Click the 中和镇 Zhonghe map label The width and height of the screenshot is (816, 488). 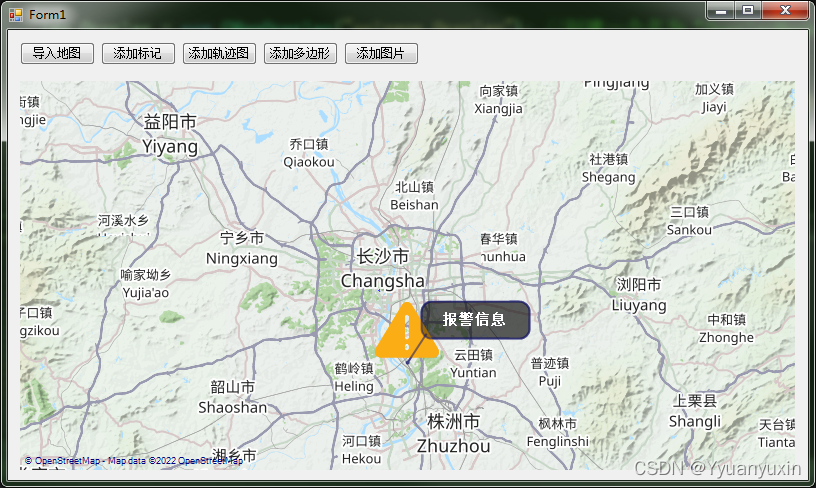click(x=726, y=328)
